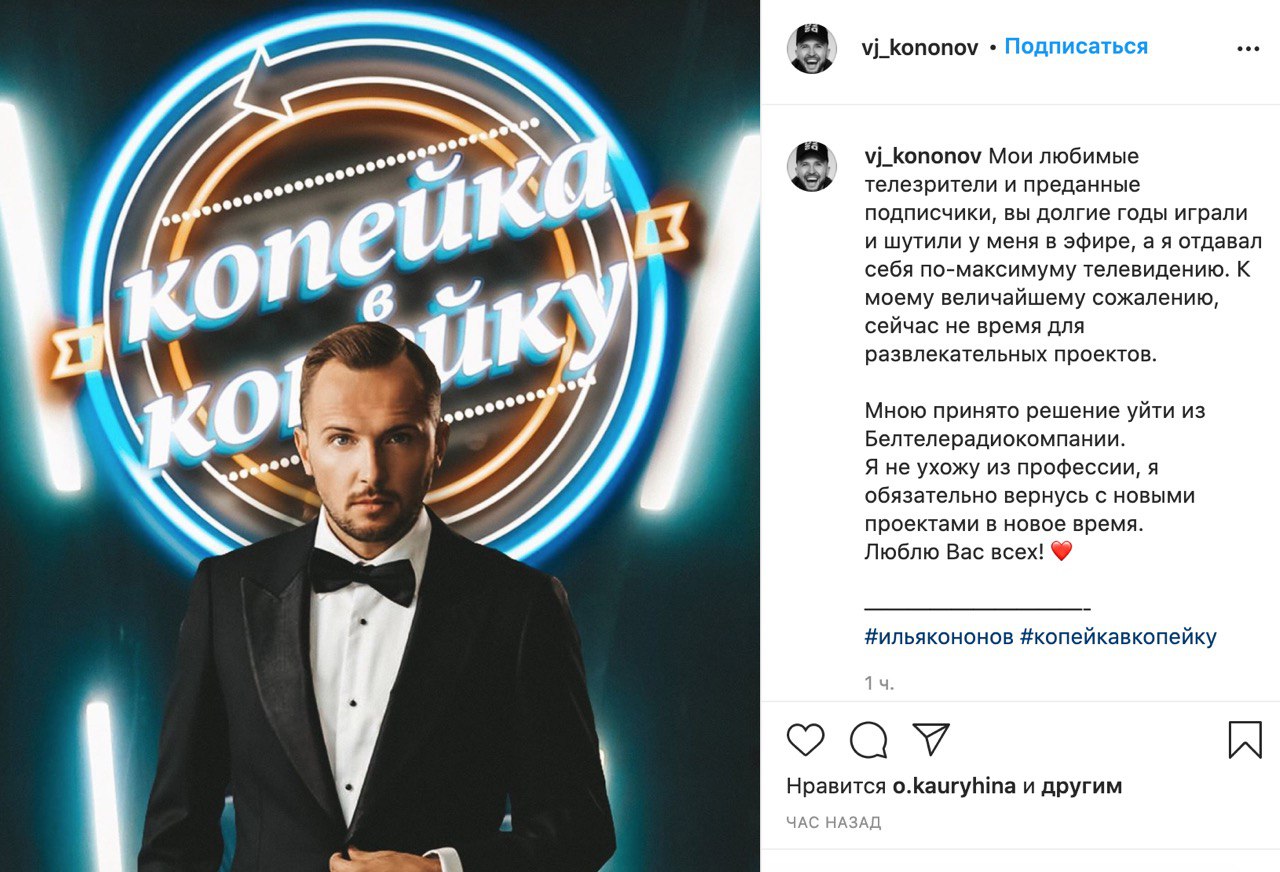Viewport: 1280px width, 872px height.
Task: Share post with paper plane icon
Action: pyautogui.click(x=931, y=740)
